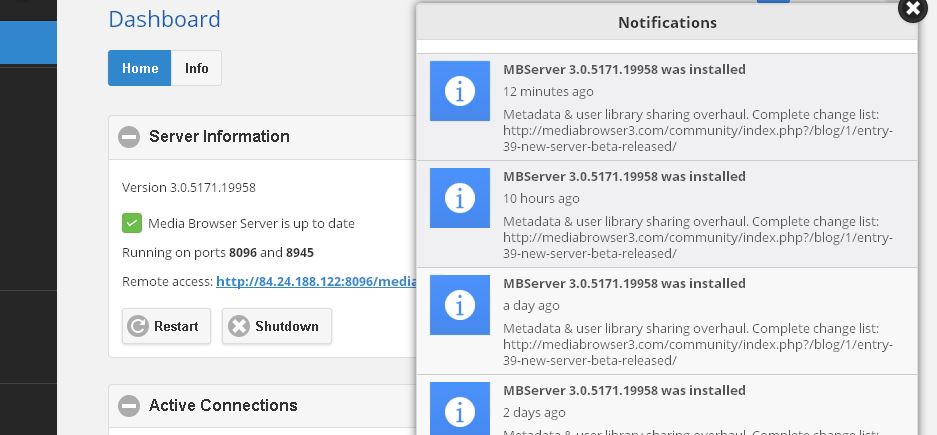Toggle the green up-to-date checkmark
Viewport: 937px width, 435px height.
(x=132, y=223)
